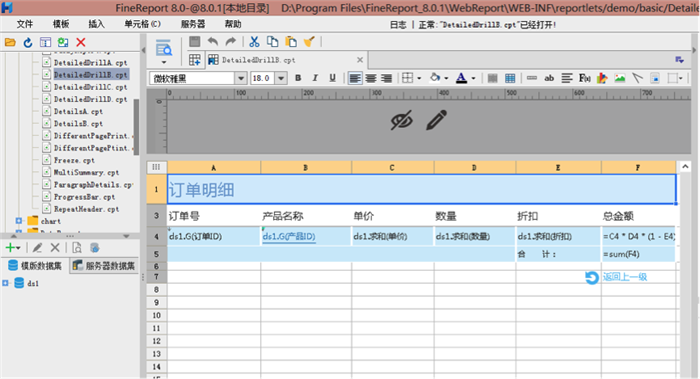Copy the selected cell
The image size is (700, 379).
[272, 42]
